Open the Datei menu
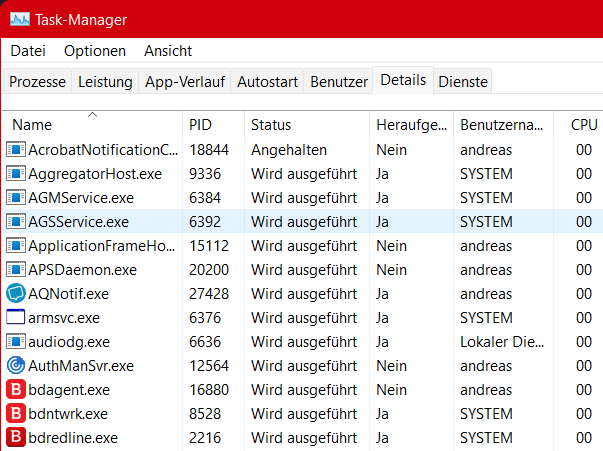Image resolution: width=603 pixels, height=451 pixels. pyautogui.click(x=28, y=51)
